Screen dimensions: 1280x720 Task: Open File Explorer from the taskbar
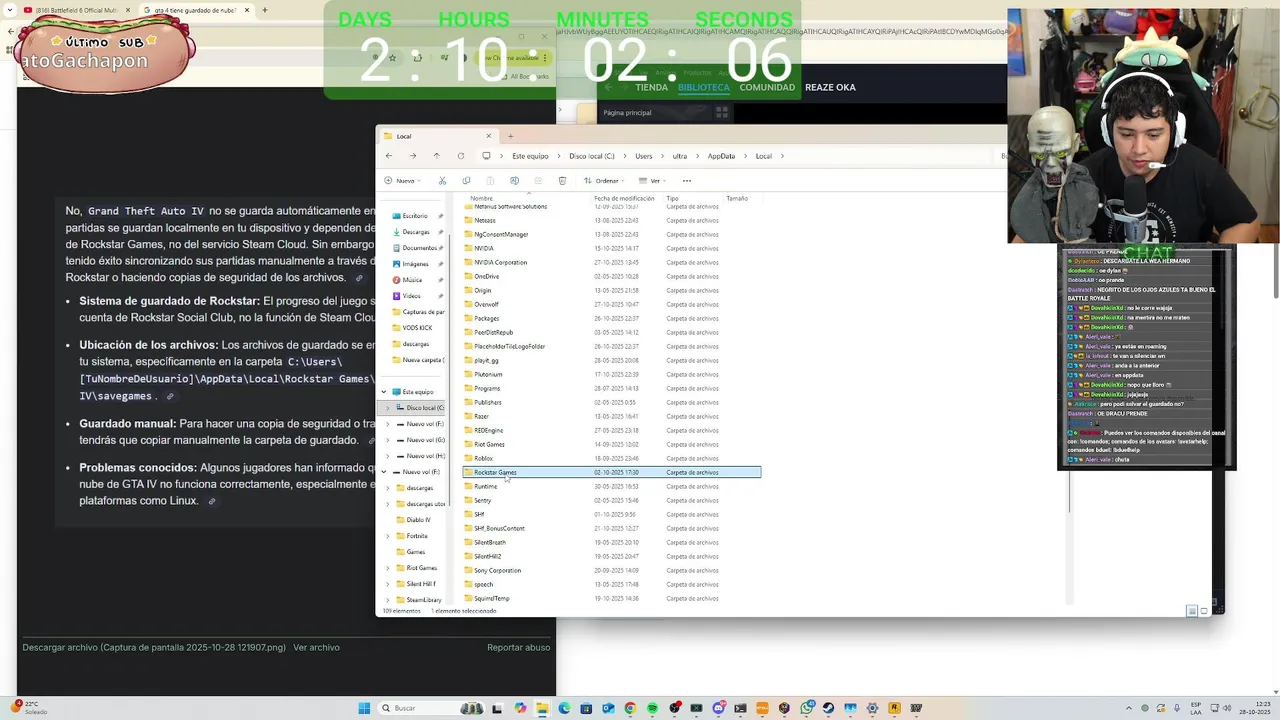coord(542,708)
